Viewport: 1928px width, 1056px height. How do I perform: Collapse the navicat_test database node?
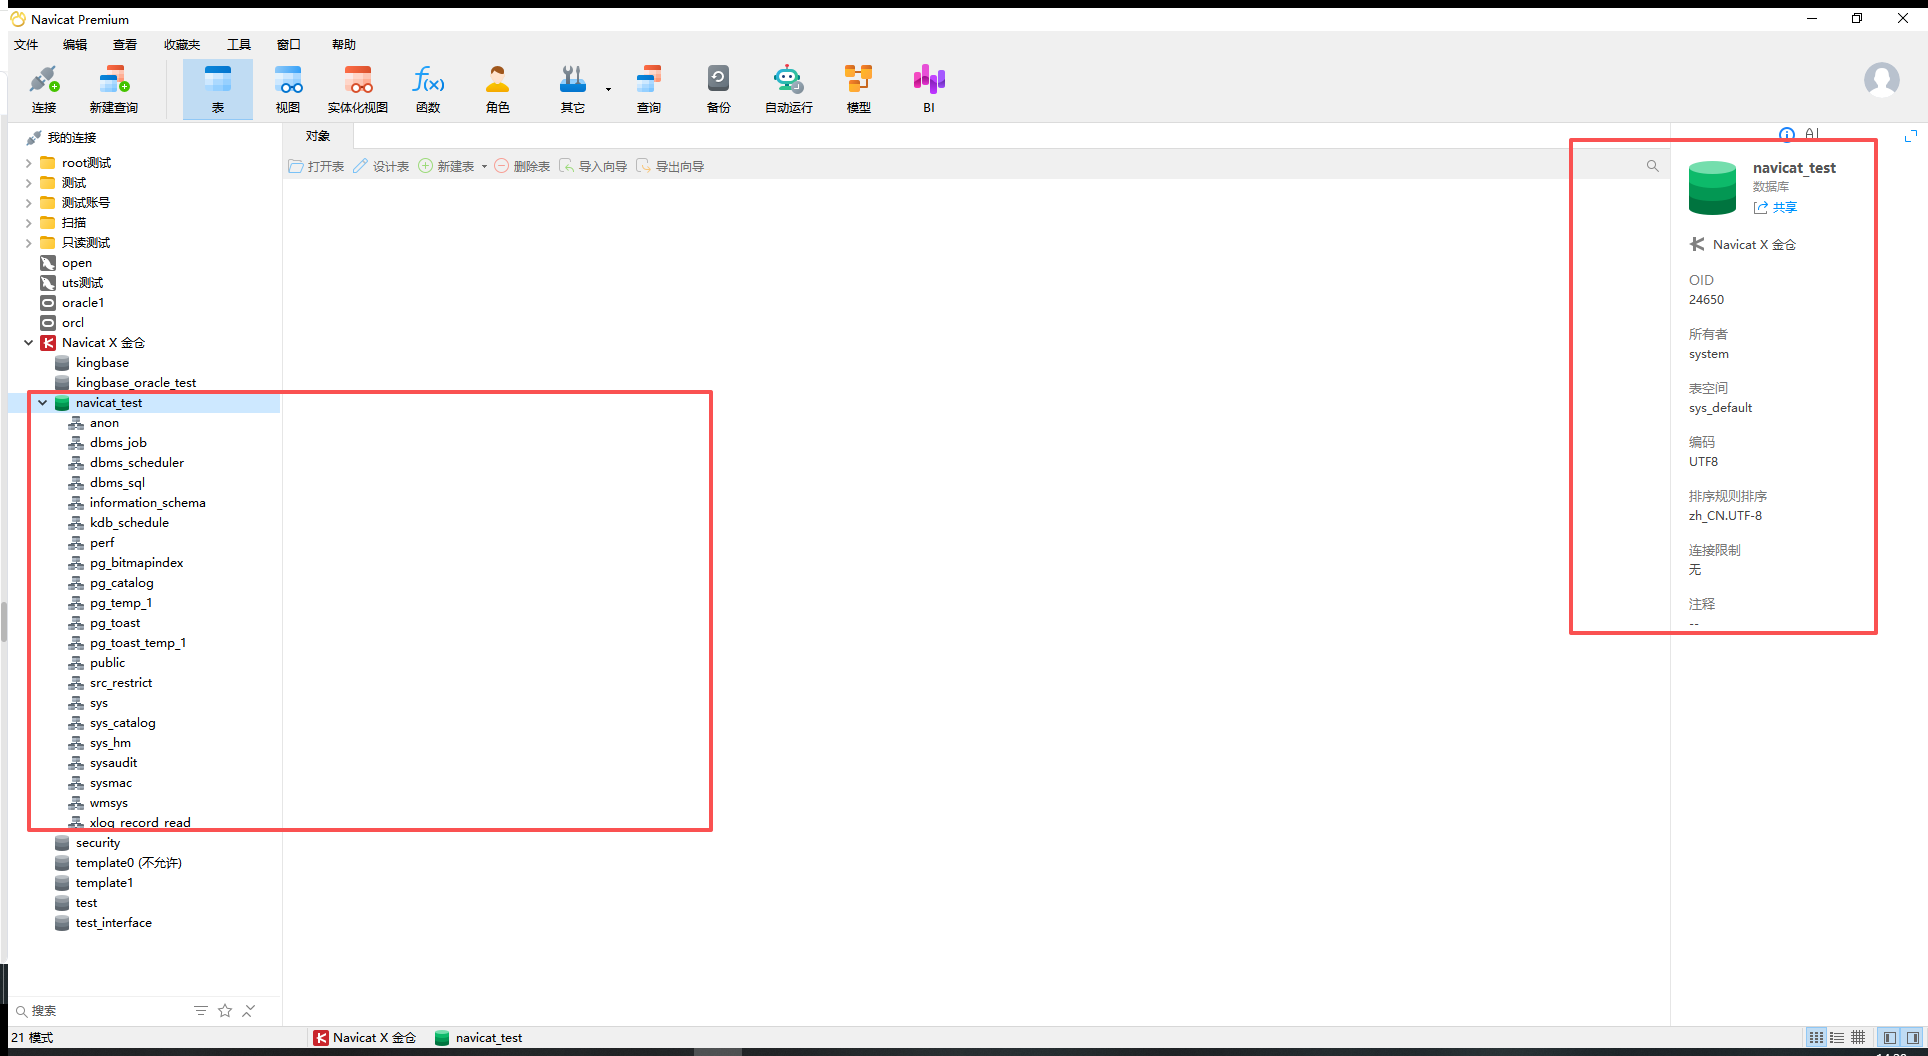(x=42, y=403)
